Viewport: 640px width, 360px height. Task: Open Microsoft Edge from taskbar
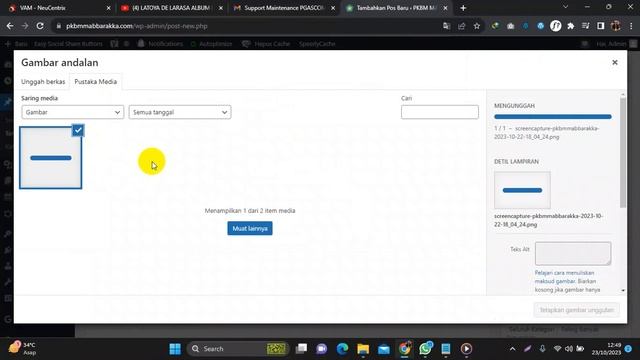[x=342, y=349]
